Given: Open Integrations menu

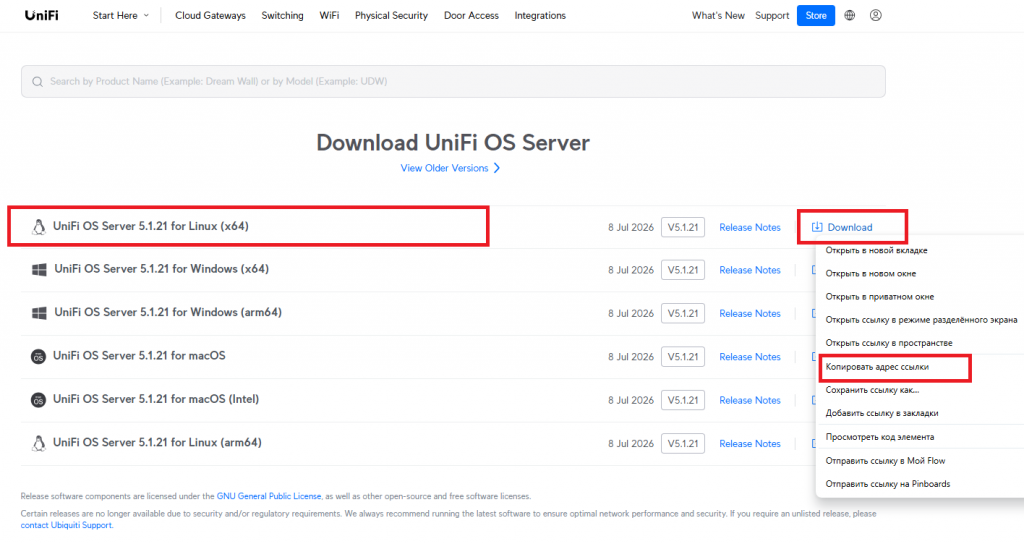Looking at the screenshot, I should coord(540,15).
